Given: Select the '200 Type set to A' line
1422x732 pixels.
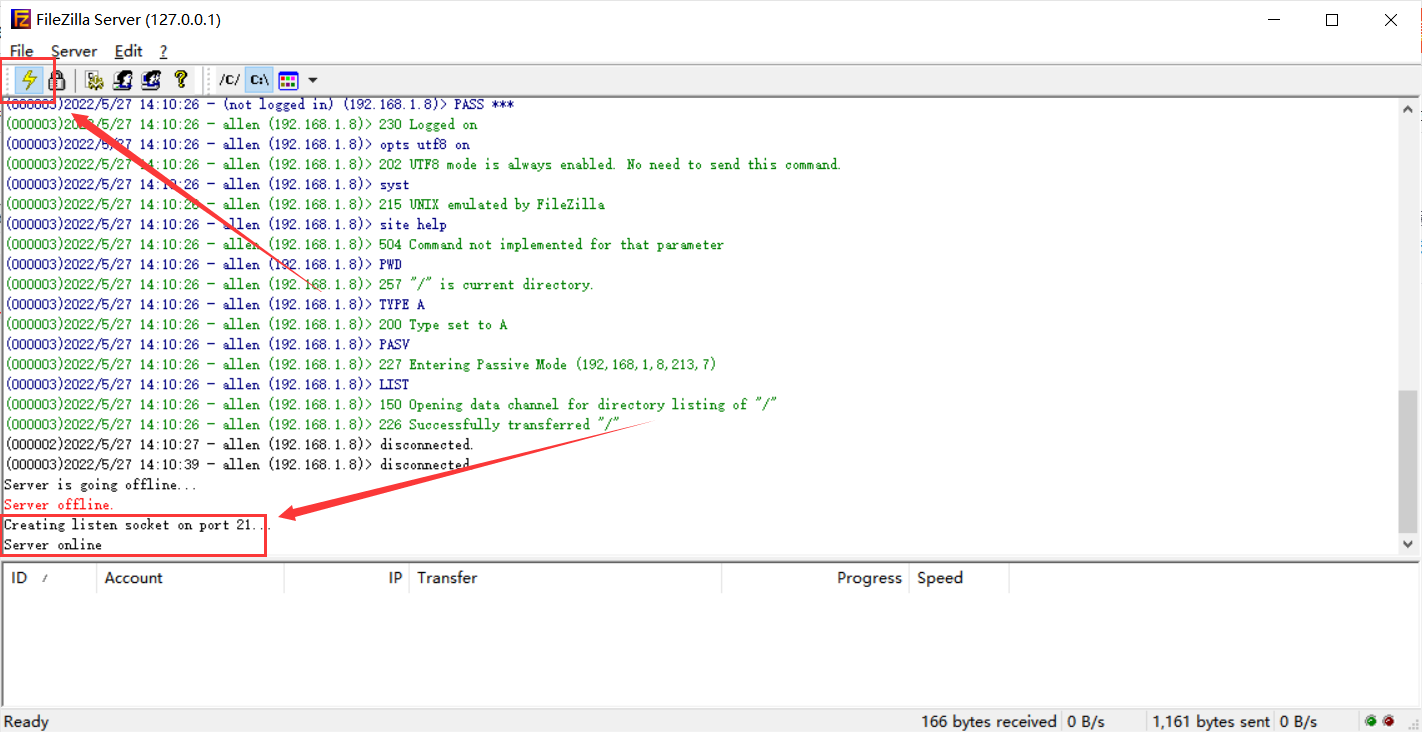Looking at the screenshot, I should [x=256, y=324].
